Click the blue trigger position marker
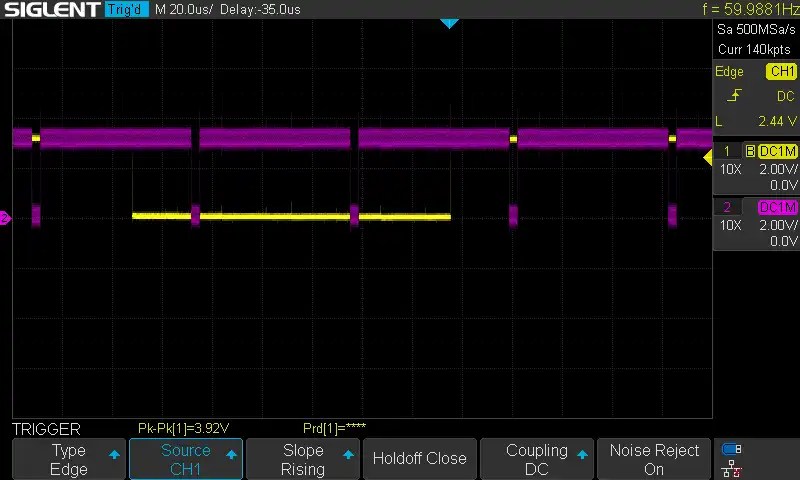The width and height of the screenshot is (800, 480). 449,22
